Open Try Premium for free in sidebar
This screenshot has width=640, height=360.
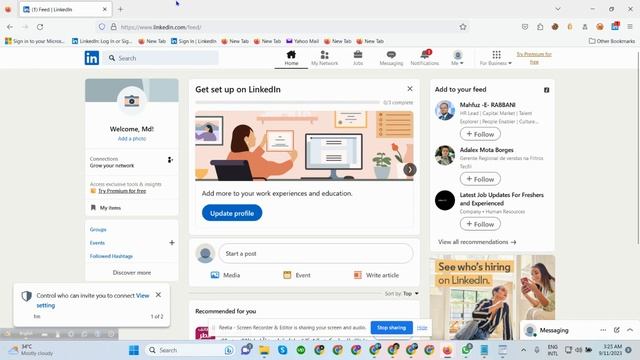[122, 191]
